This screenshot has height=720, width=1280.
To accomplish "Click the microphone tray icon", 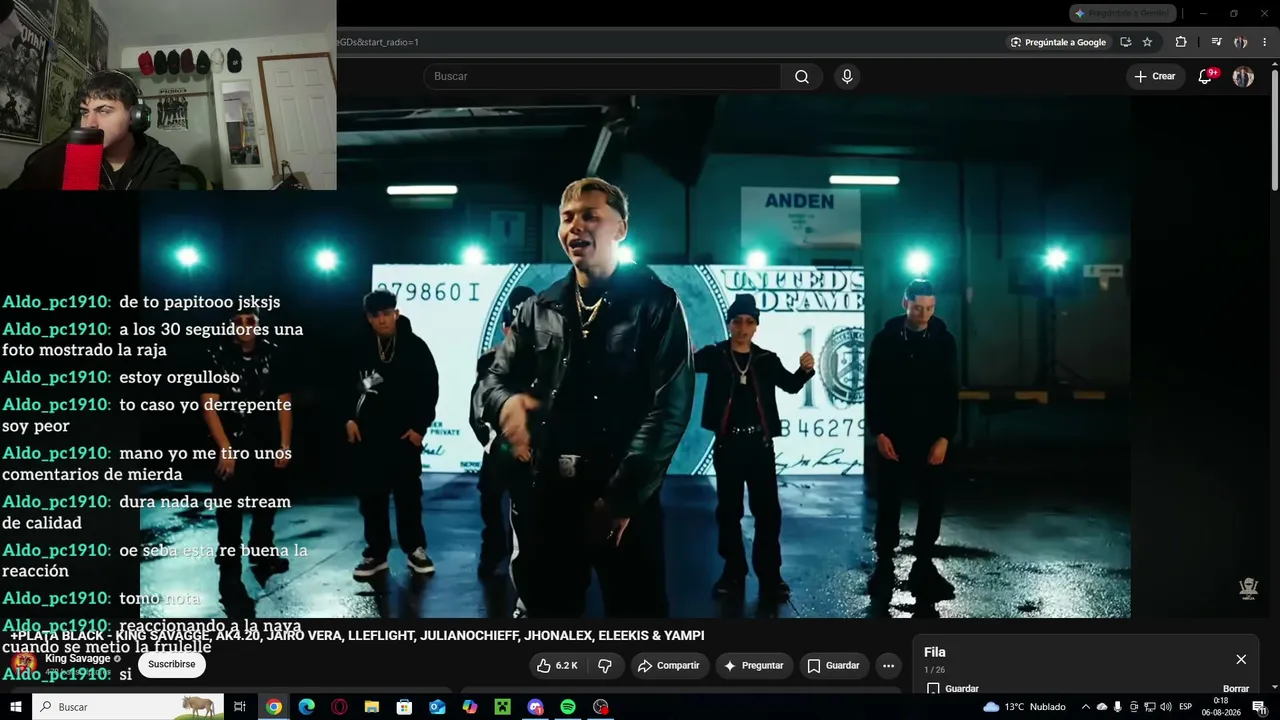I will 1118,707.
